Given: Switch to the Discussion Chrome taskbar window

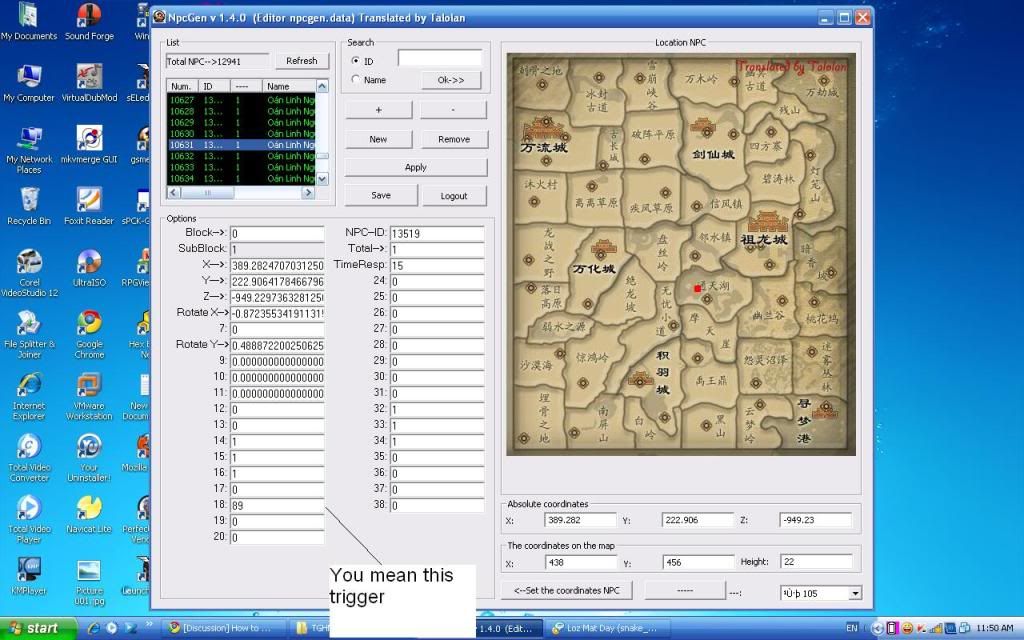Looking at the screenshot, I should click(225, 628).
